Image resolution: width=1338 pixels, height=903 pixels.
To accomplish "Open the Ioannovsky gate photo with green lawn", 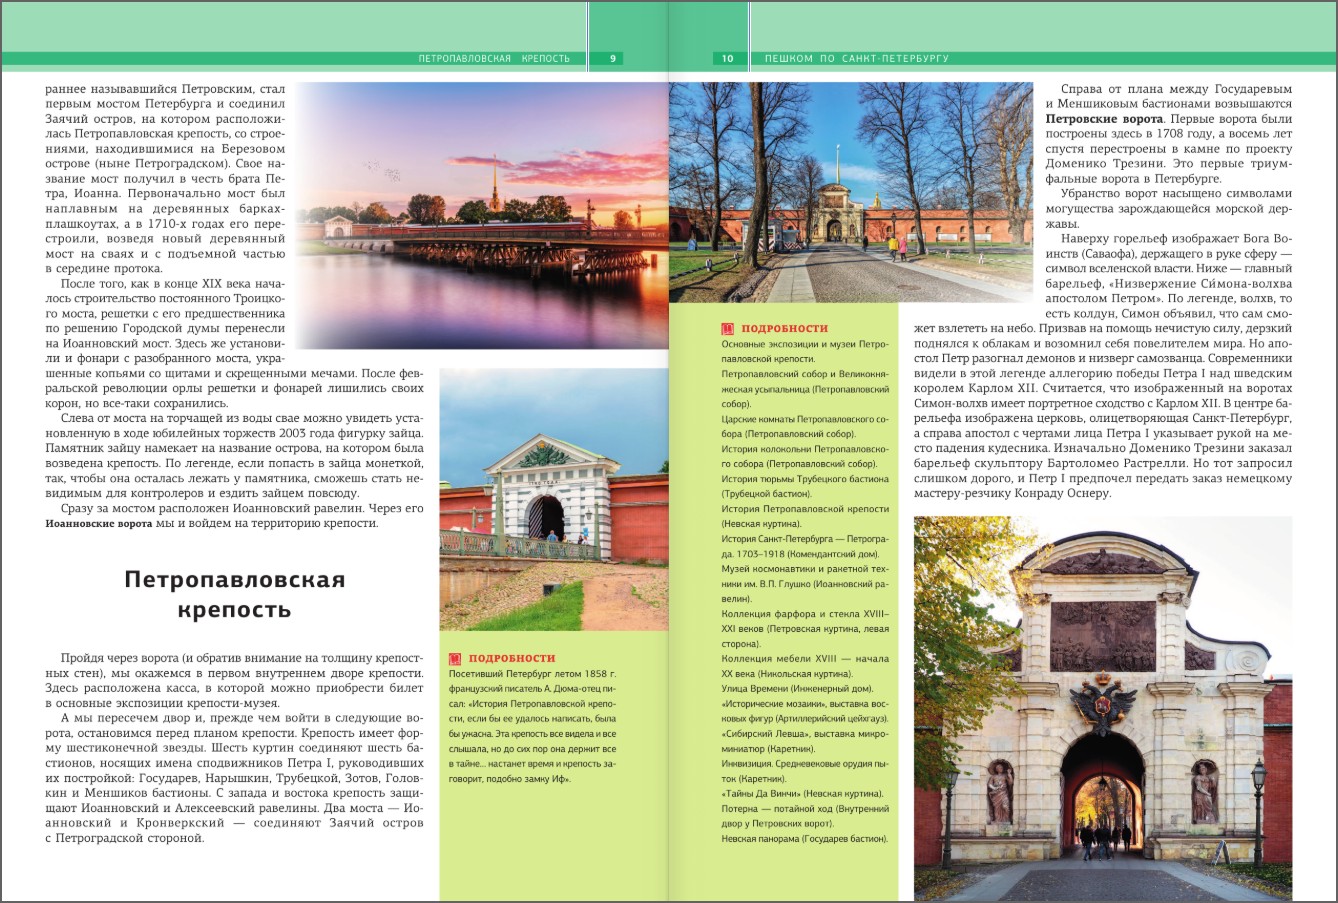I will [553, 498].
